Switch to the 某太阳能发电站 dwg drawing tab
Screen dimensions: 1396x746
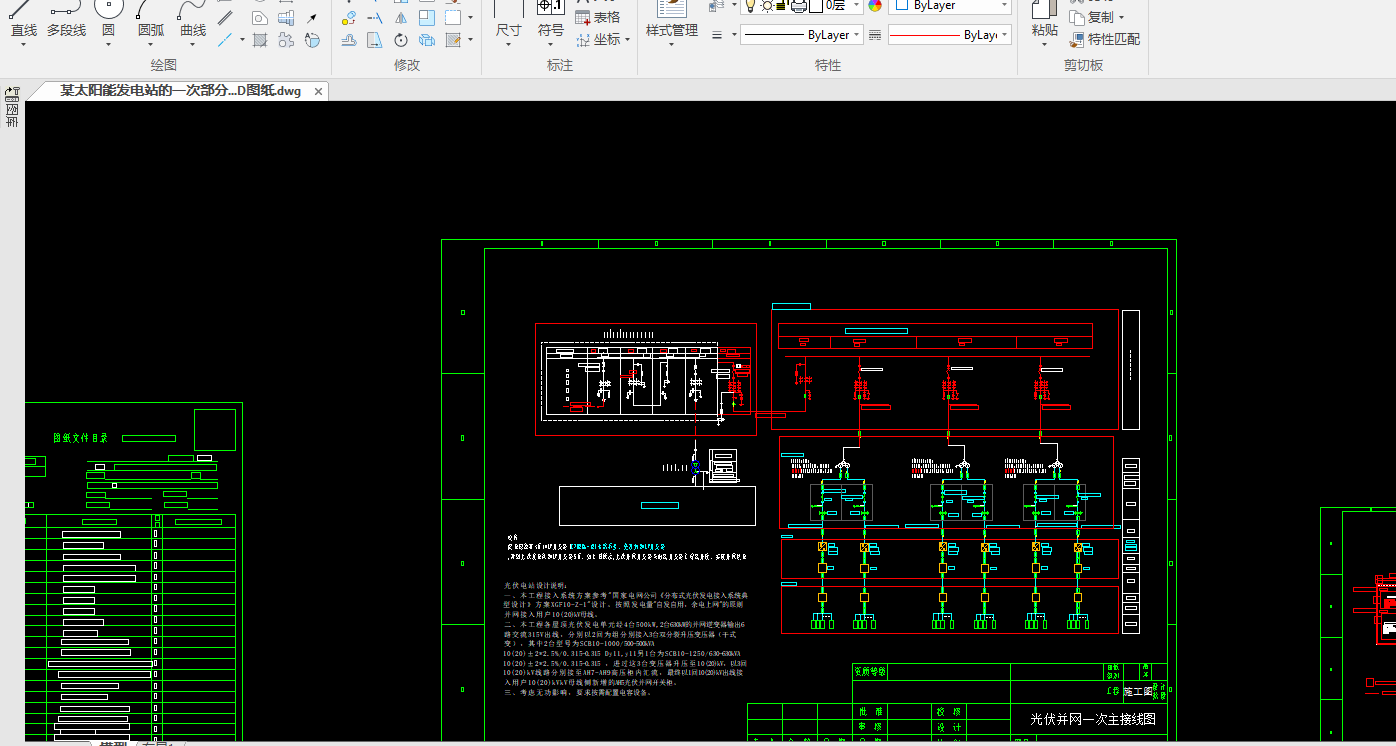point(180,91)
